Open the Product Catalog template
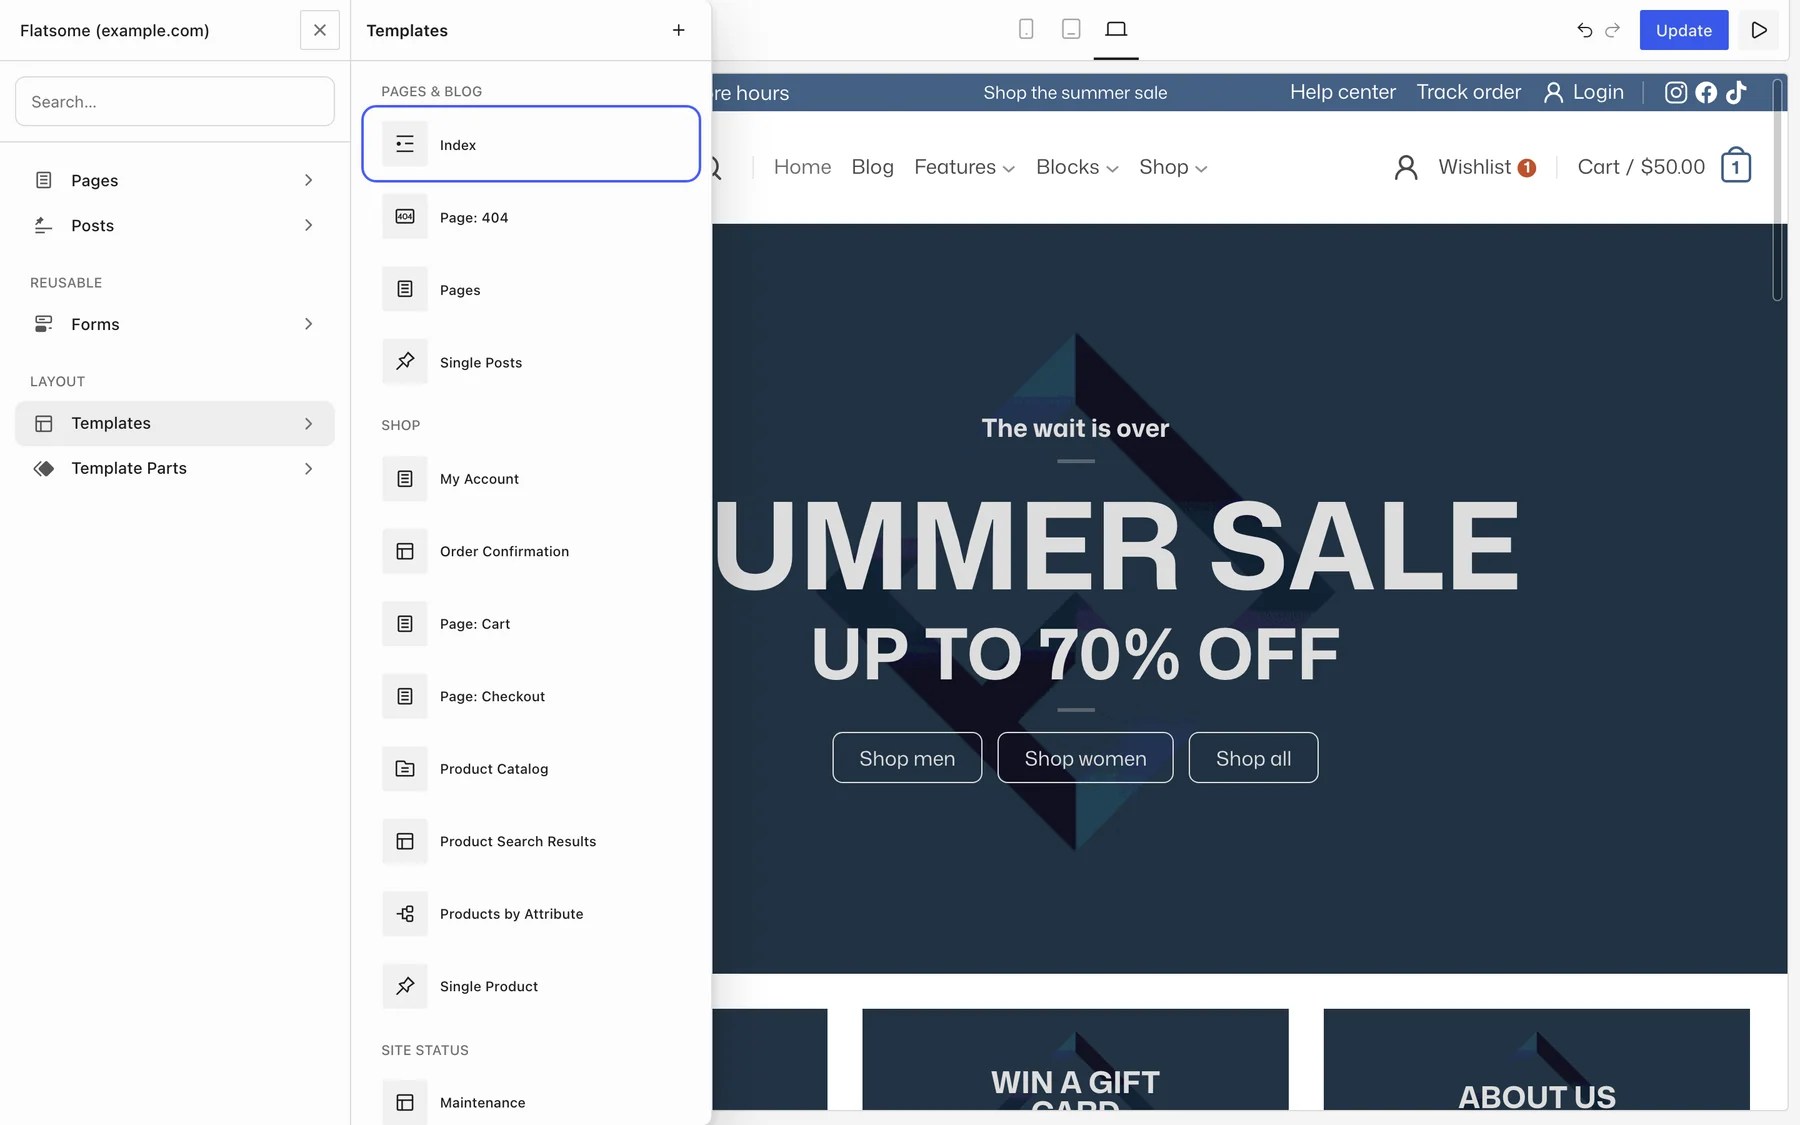 531,769
